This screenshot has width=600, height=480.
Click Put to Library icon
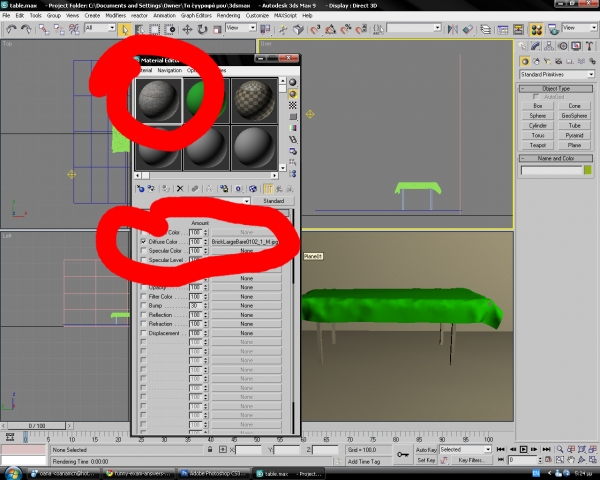click(x=224, y=189)
